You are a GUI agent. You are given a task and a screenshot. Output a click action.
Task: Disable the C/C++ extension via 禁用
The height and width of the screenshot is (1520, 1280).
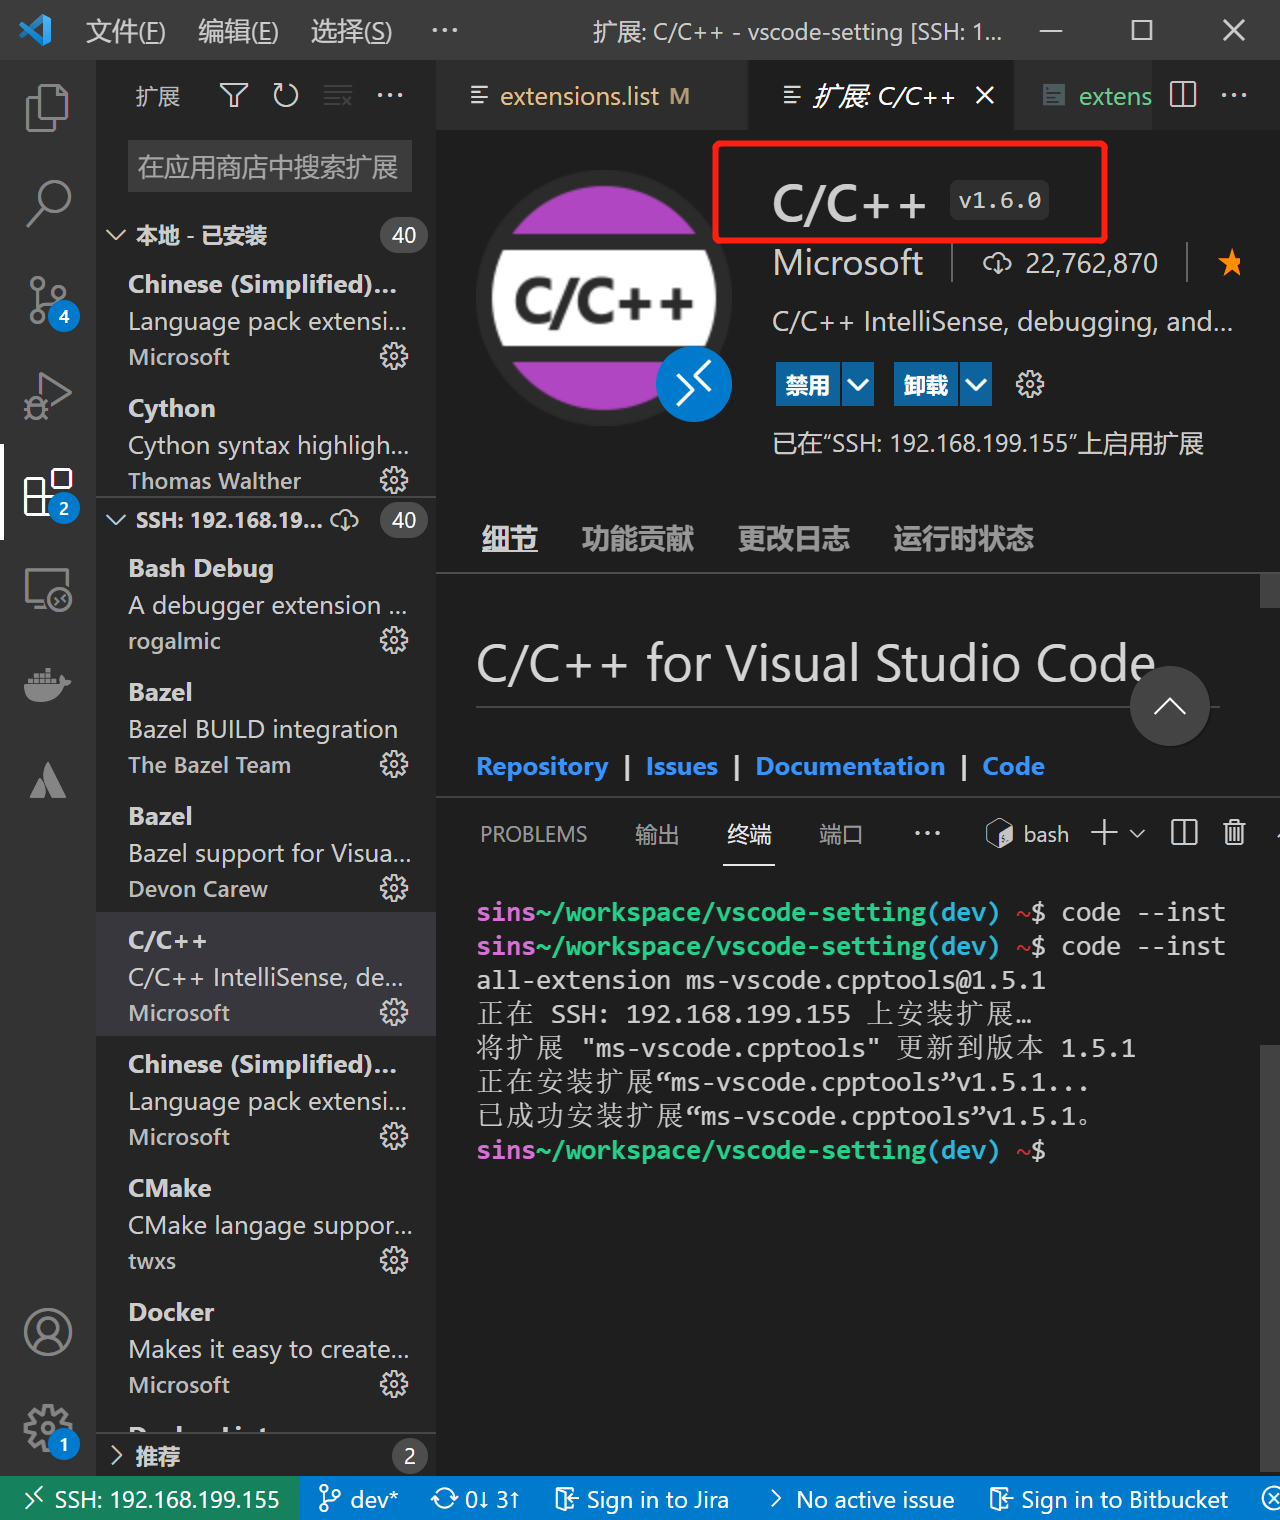point(806,383)
